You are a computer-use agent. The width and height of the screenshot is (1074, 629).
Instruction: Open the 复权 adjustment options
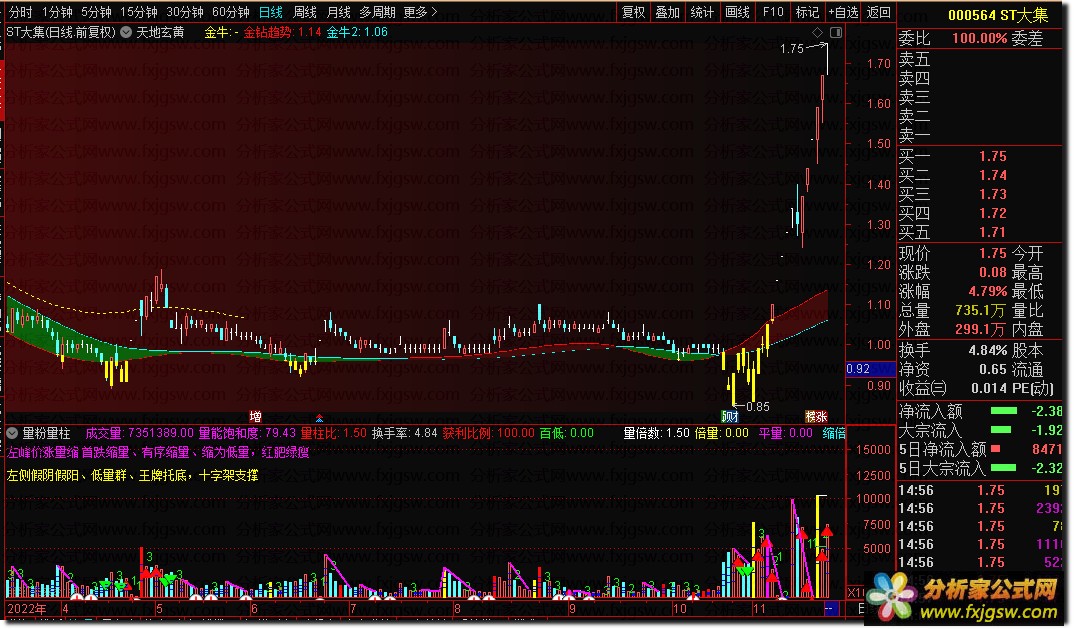(x=634, y=12)
